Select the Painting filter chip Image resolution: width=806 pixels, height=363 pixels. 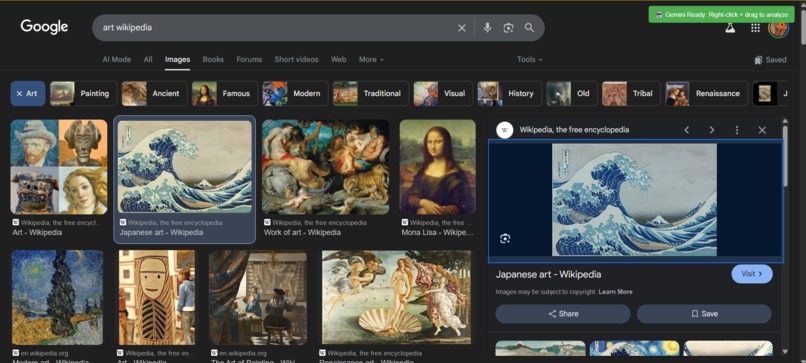point(83,94)
